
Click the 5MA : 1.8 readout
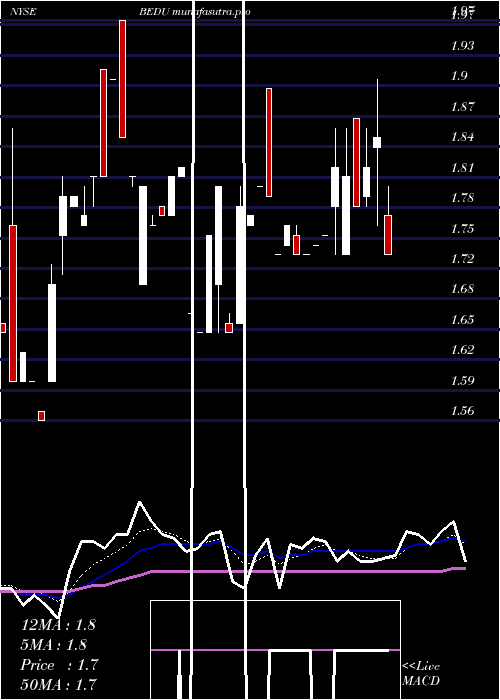(54, 645)
